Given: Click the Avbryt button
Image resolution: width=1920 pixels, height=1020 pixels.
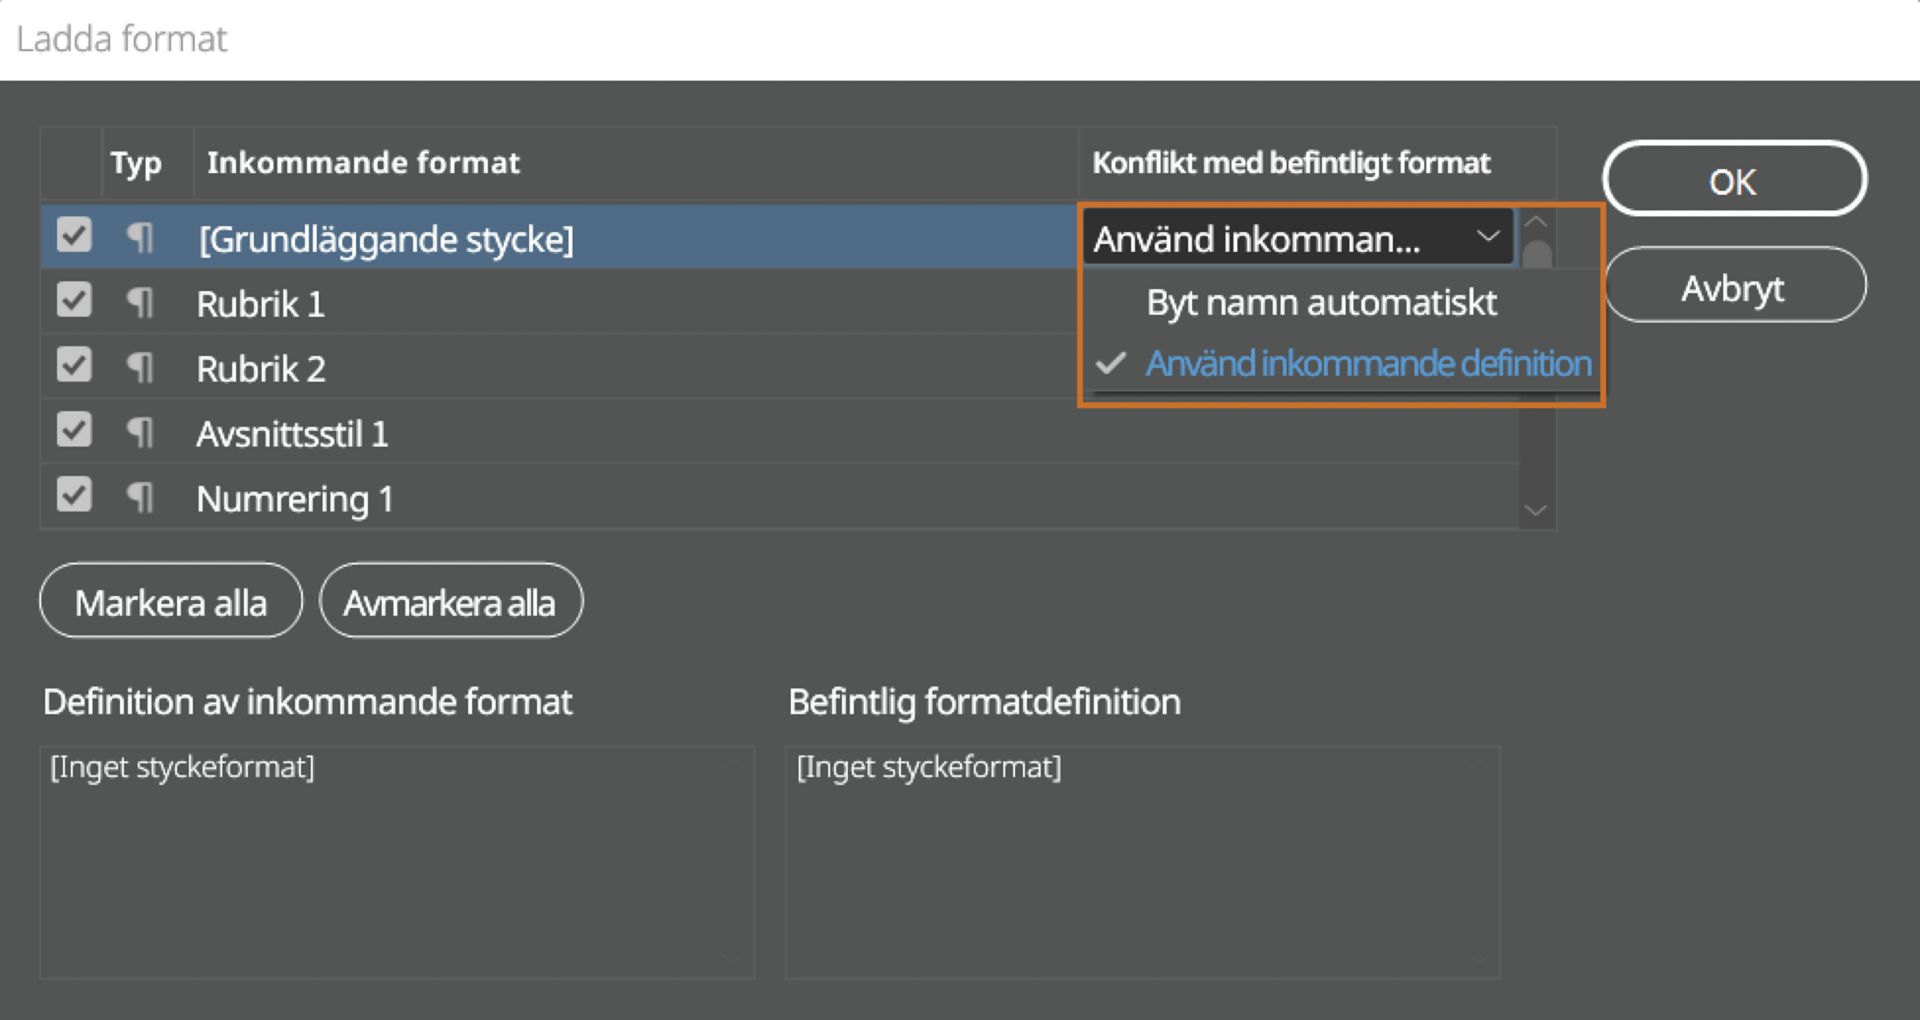Looking at the screenshot, I should [1733, 288].
